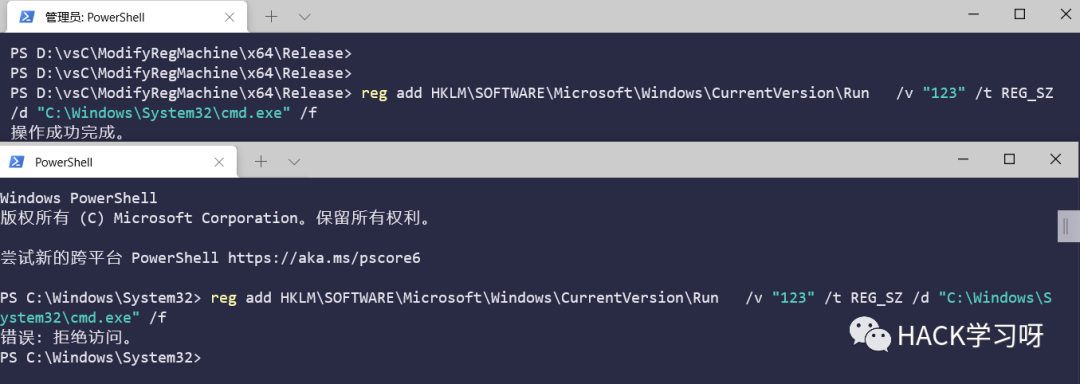Open the https://aka.ms/pscore6 link

[324, 259]
